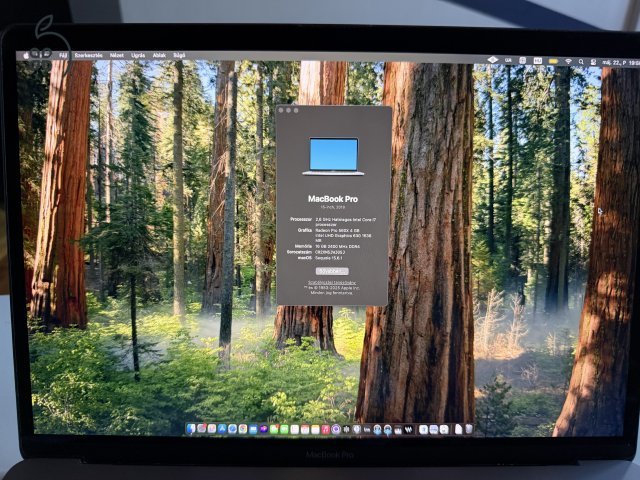Open Finder from the Dock

(191, 429)
